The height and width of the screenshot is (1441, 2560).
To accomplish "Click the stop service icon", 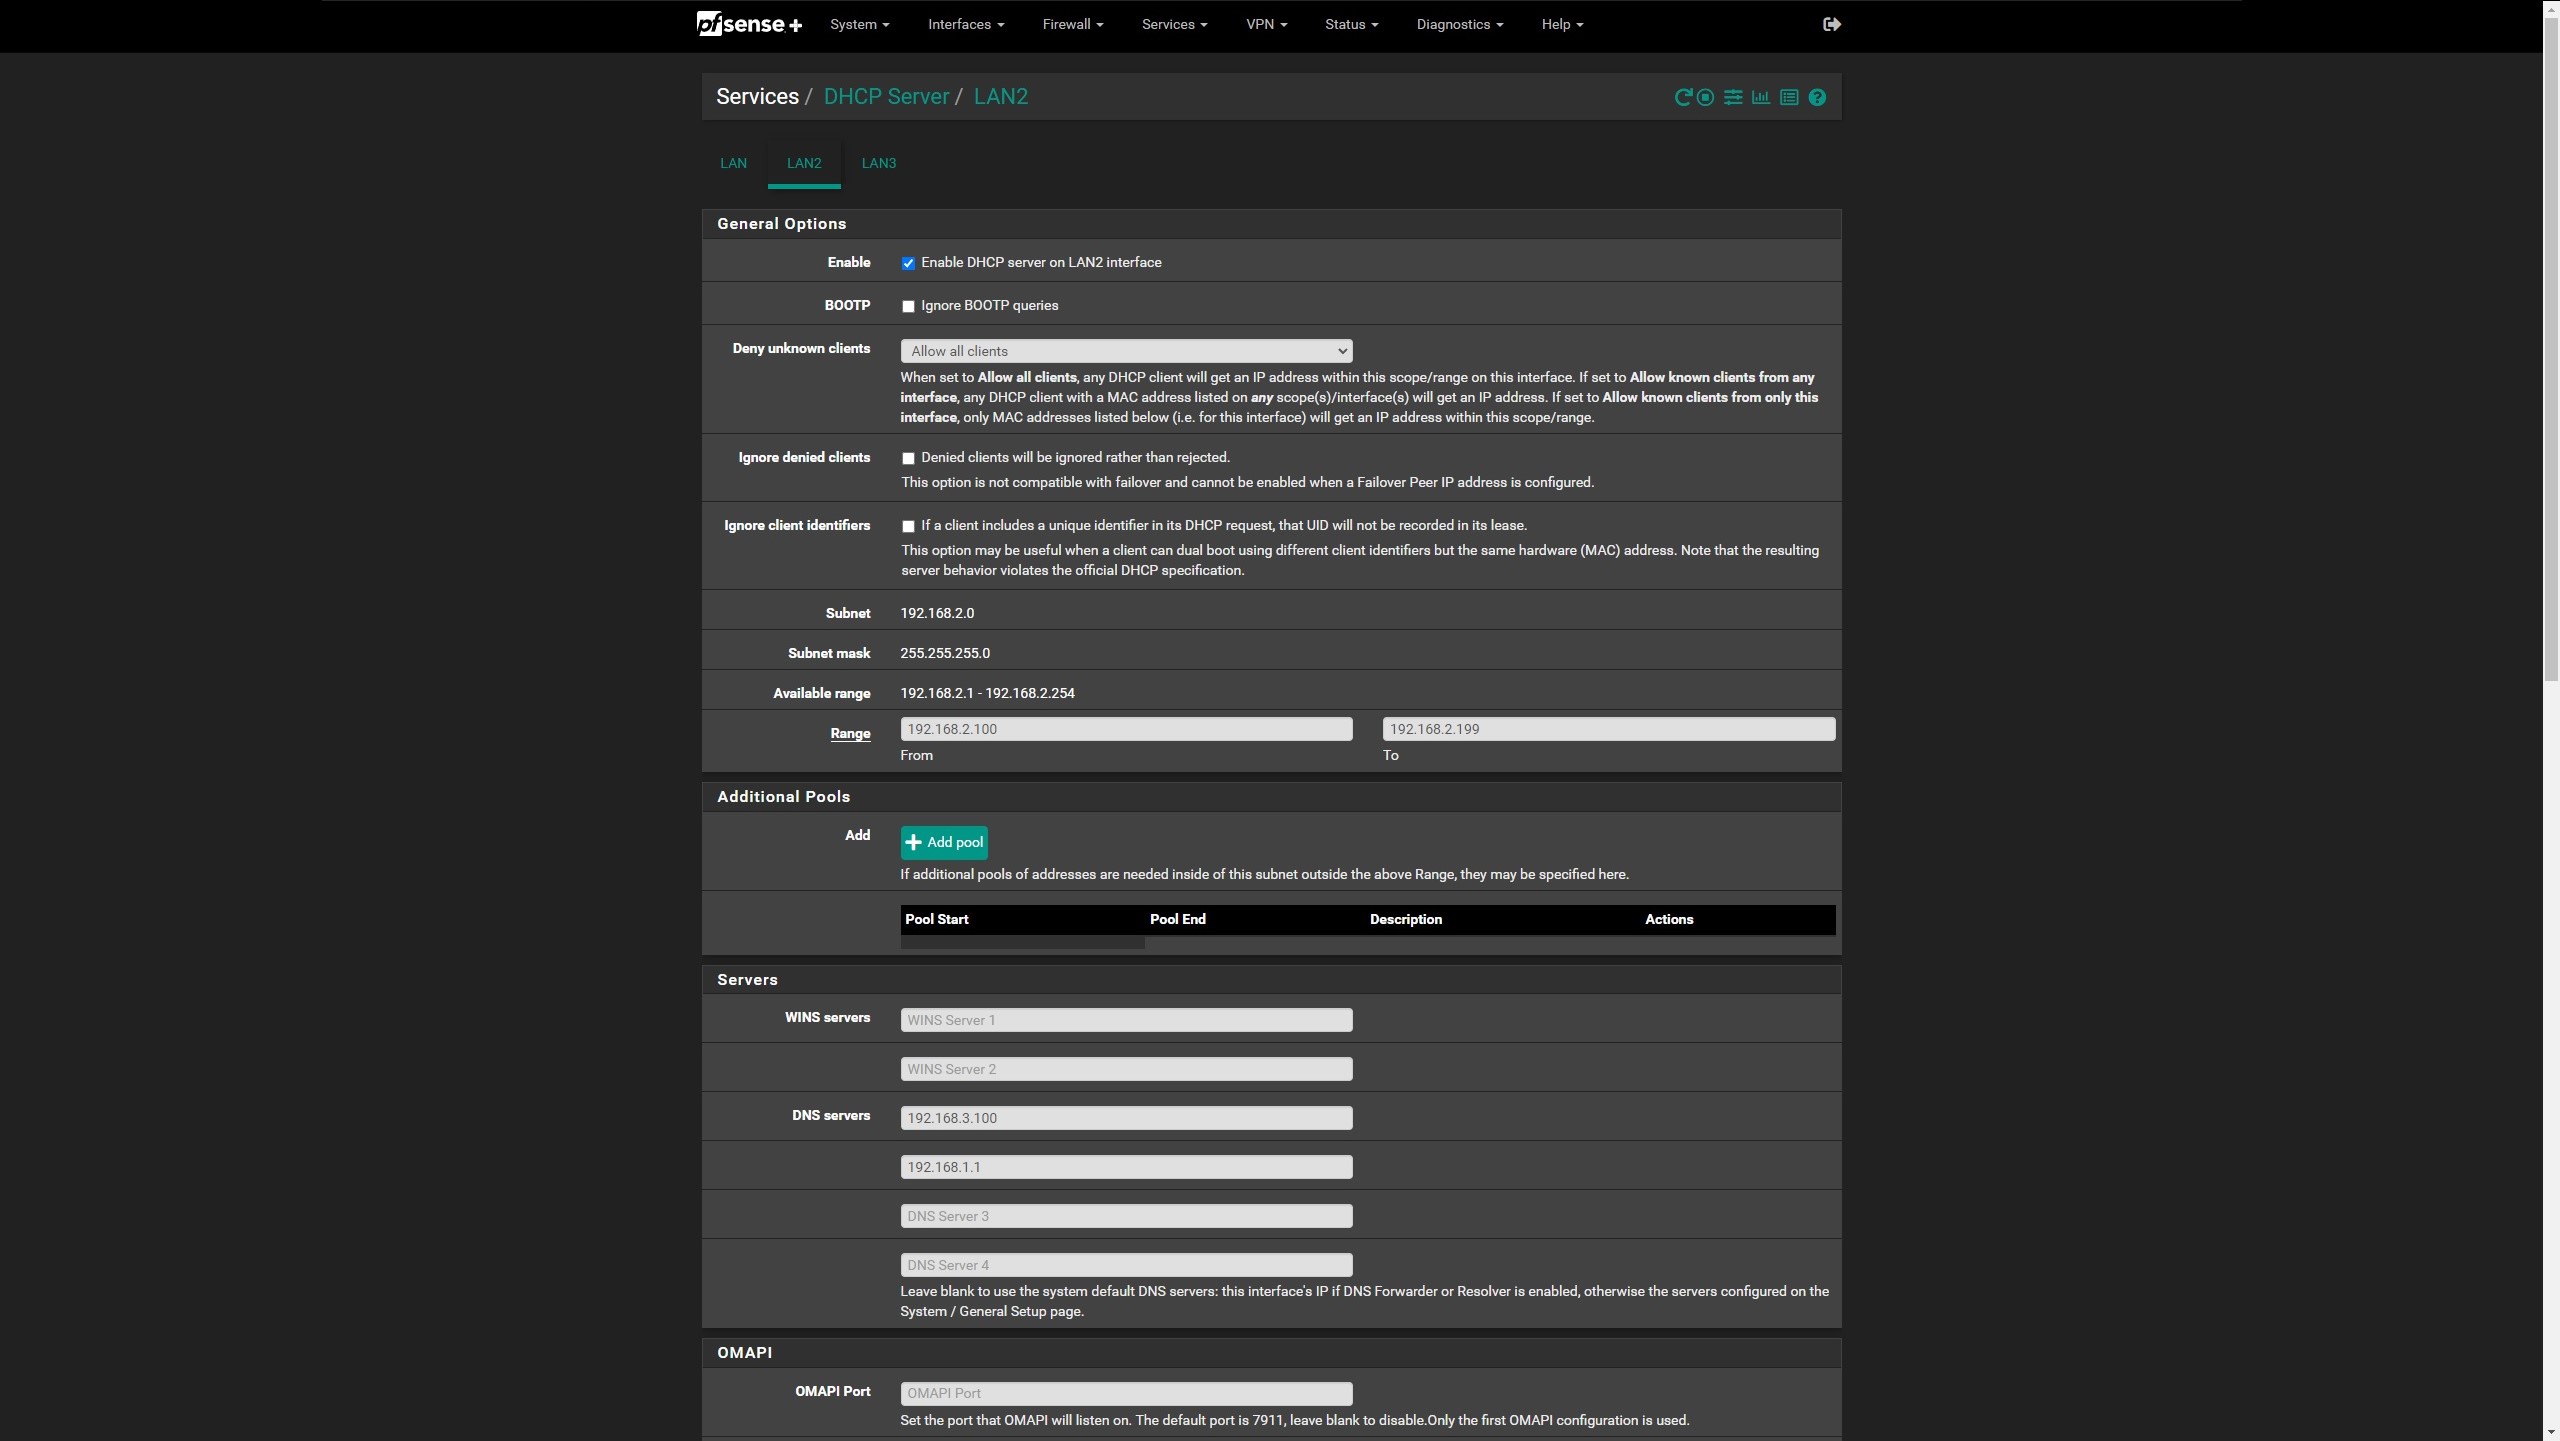I will tap(1706, 97).
